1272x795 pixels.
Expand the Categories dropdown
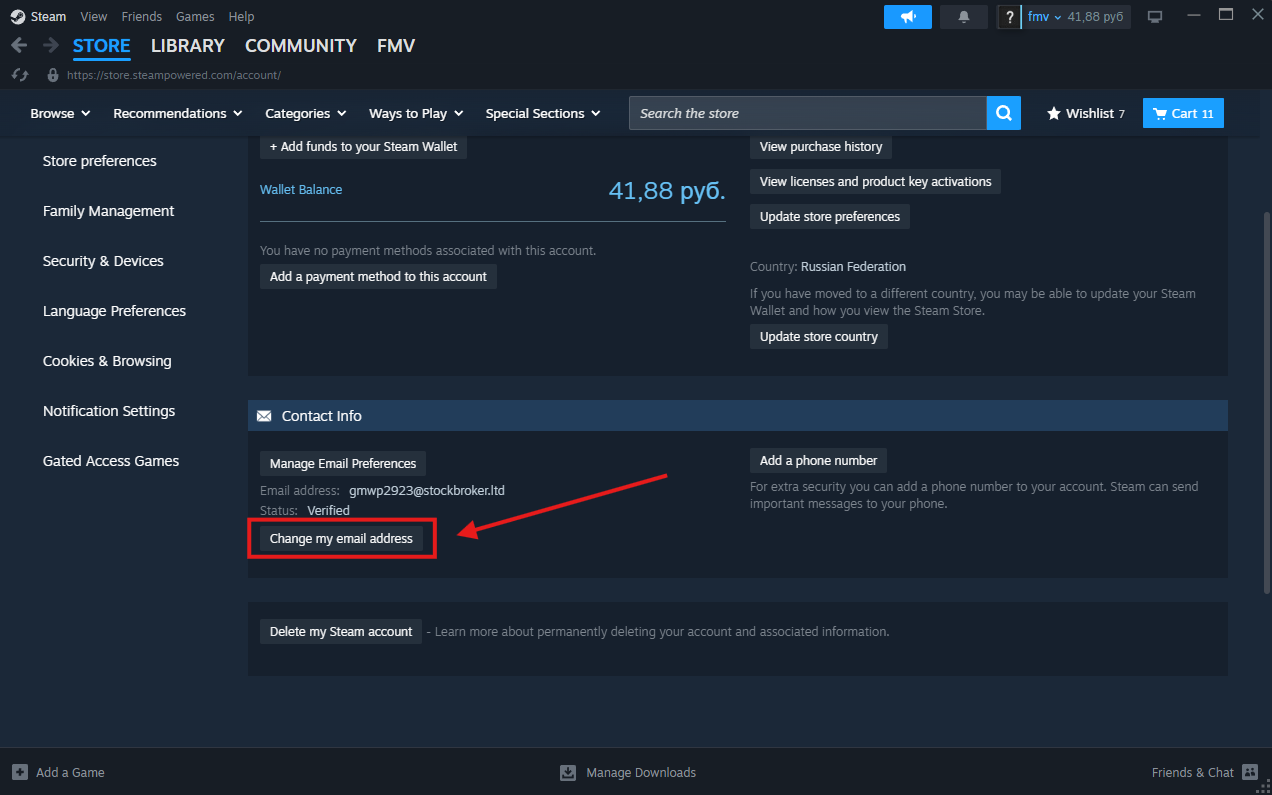pos(305,113)
